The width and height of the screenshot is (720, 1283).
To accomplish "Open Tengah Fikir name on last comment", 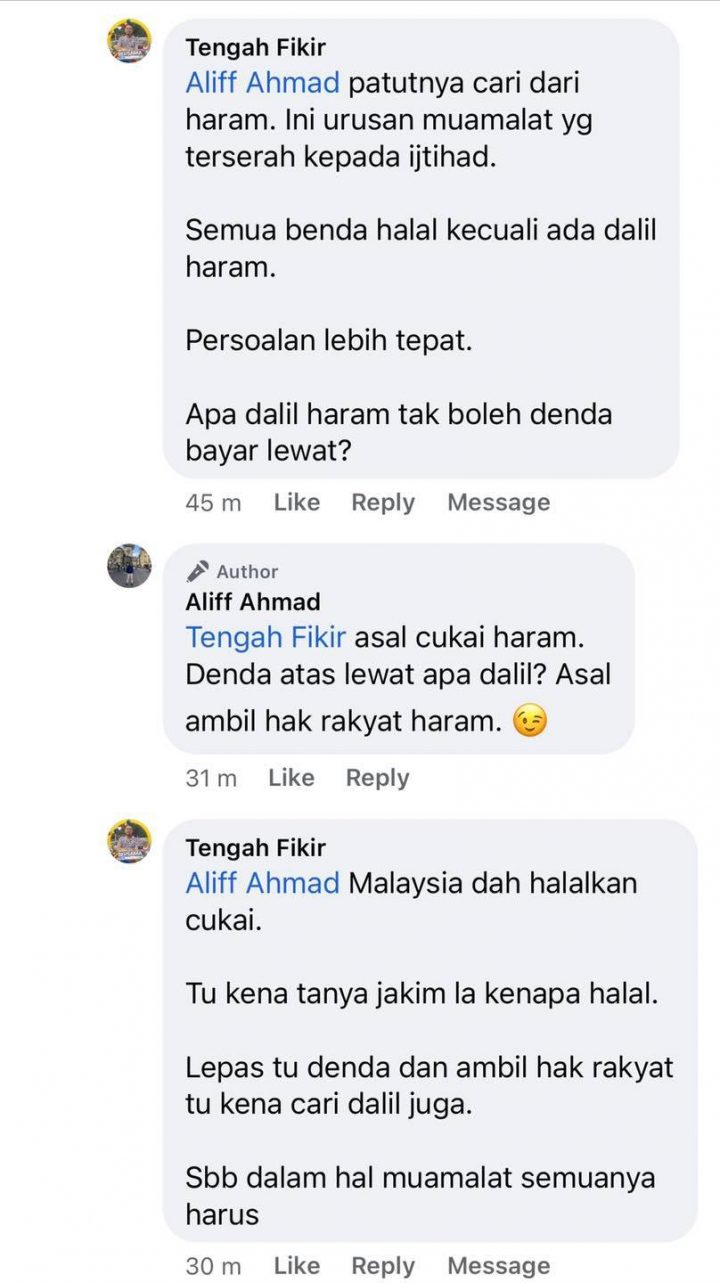I will [255, 847].
